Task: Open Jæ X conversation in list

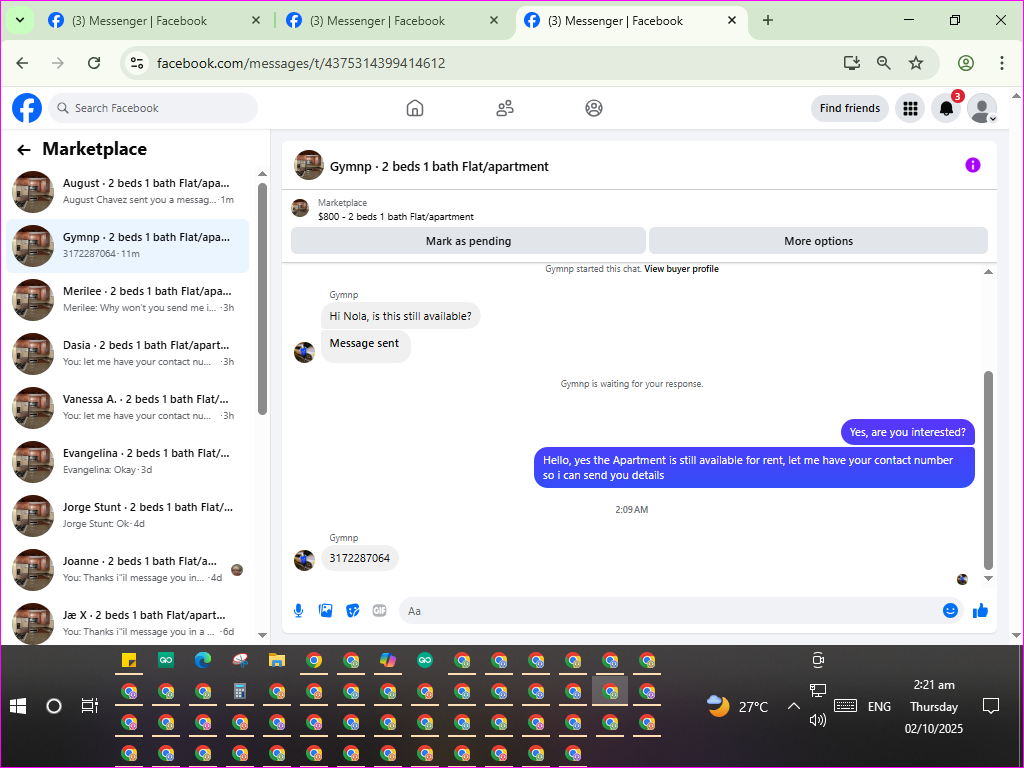Action: [128, 624]
